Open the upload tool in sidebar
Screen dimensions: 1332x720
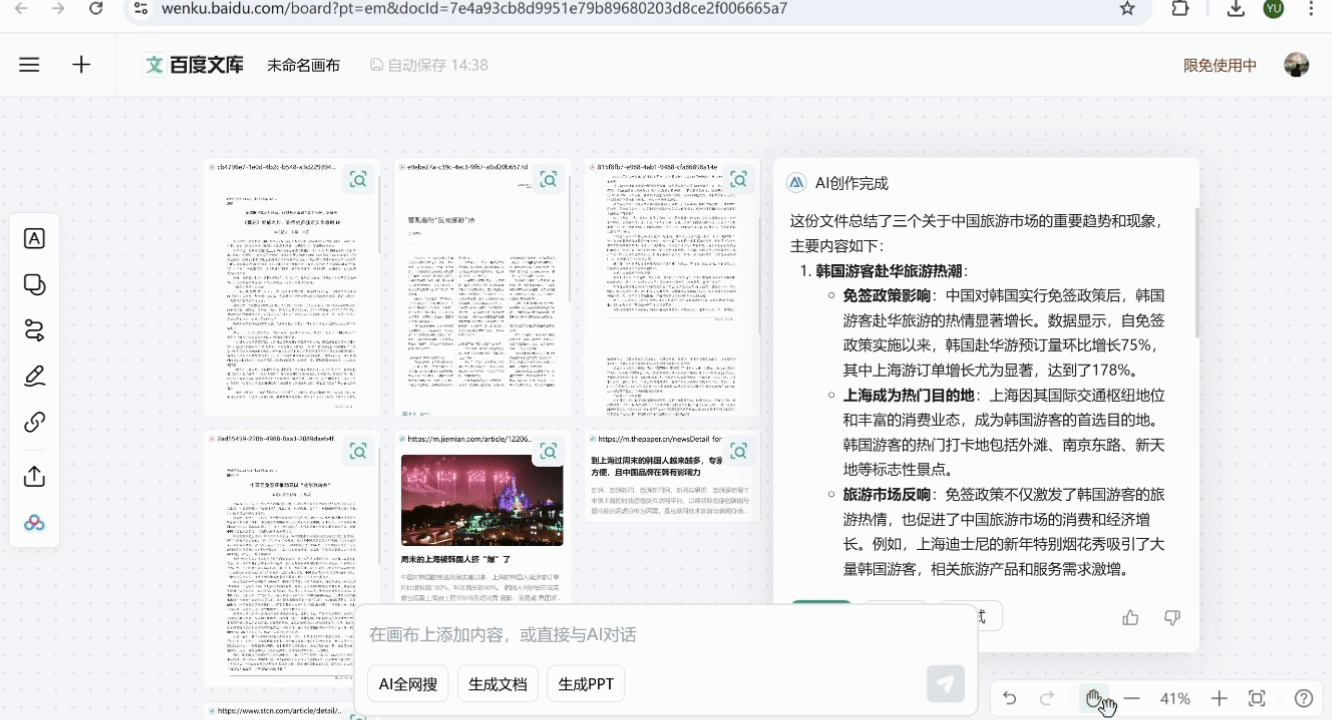click(x=34, y=476)
